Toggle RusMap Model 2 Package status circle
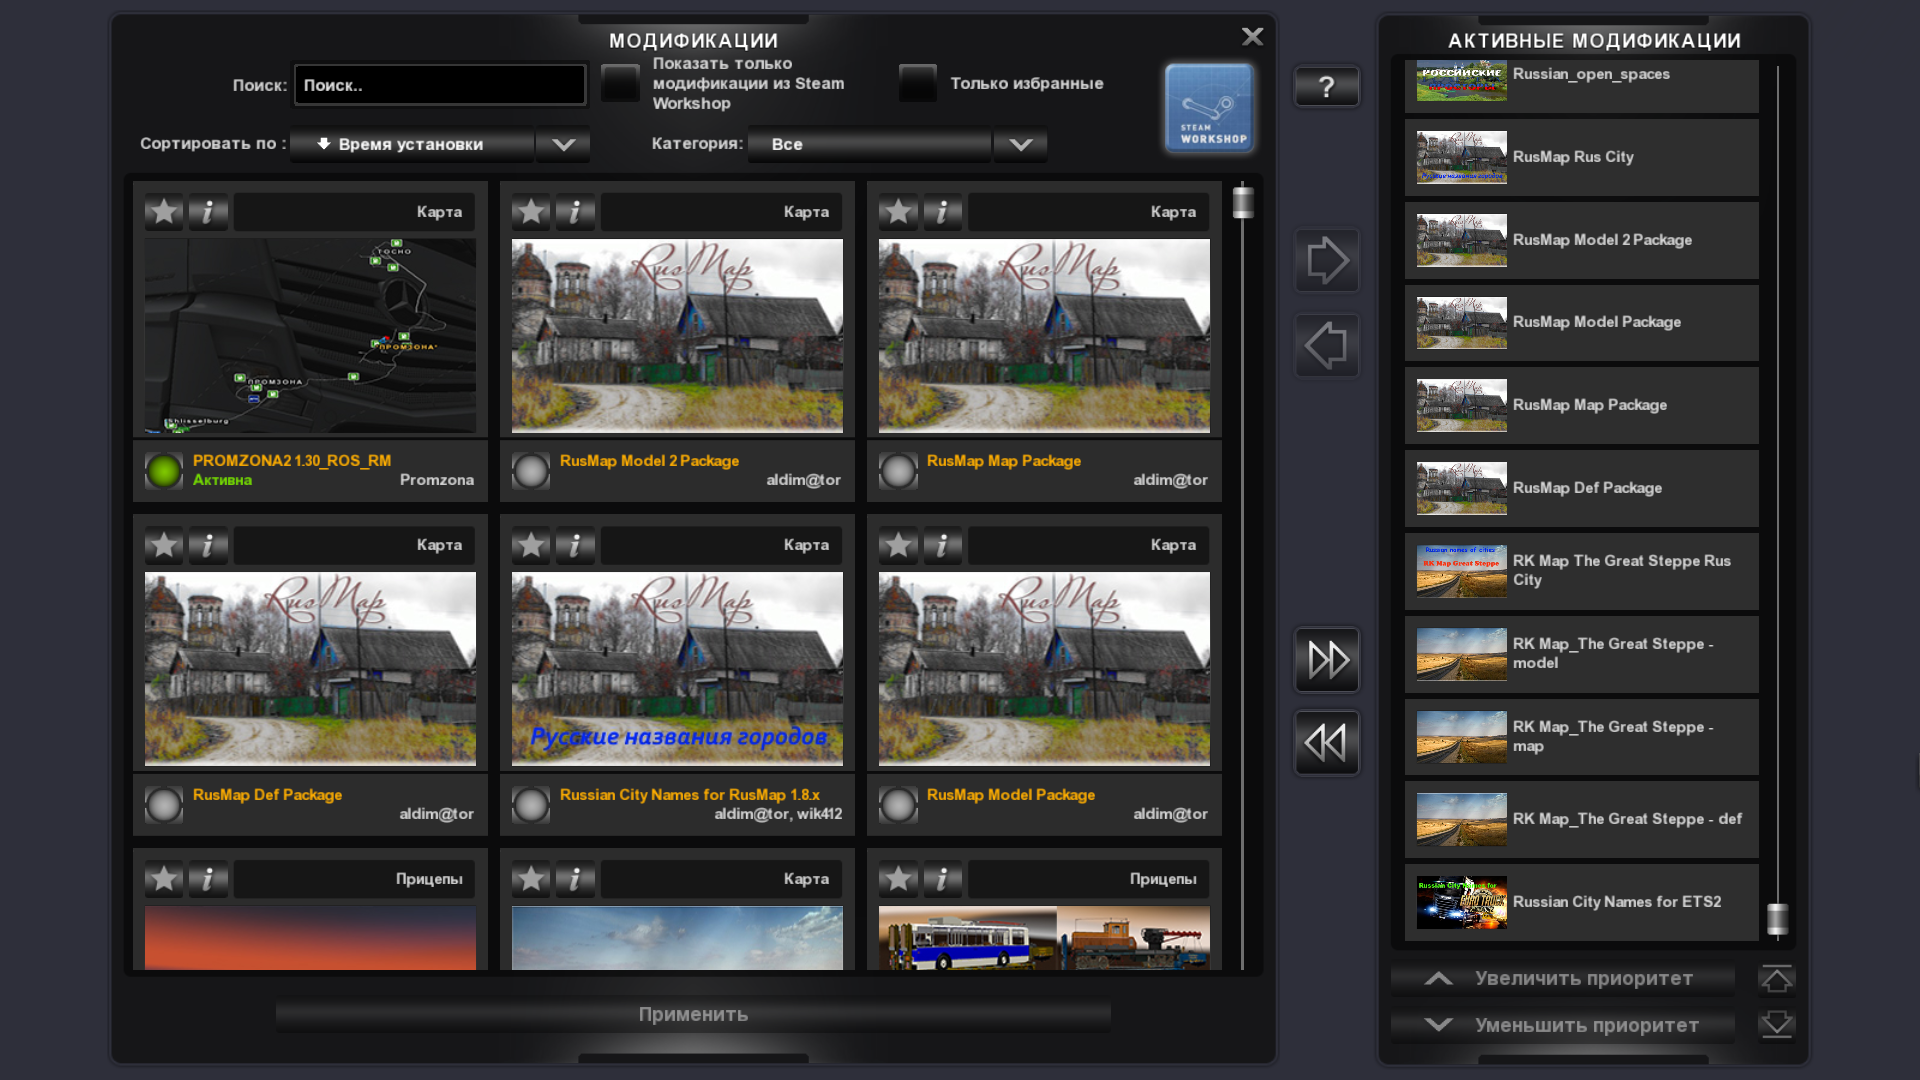1920x1080 pixels. pos(531,471)
